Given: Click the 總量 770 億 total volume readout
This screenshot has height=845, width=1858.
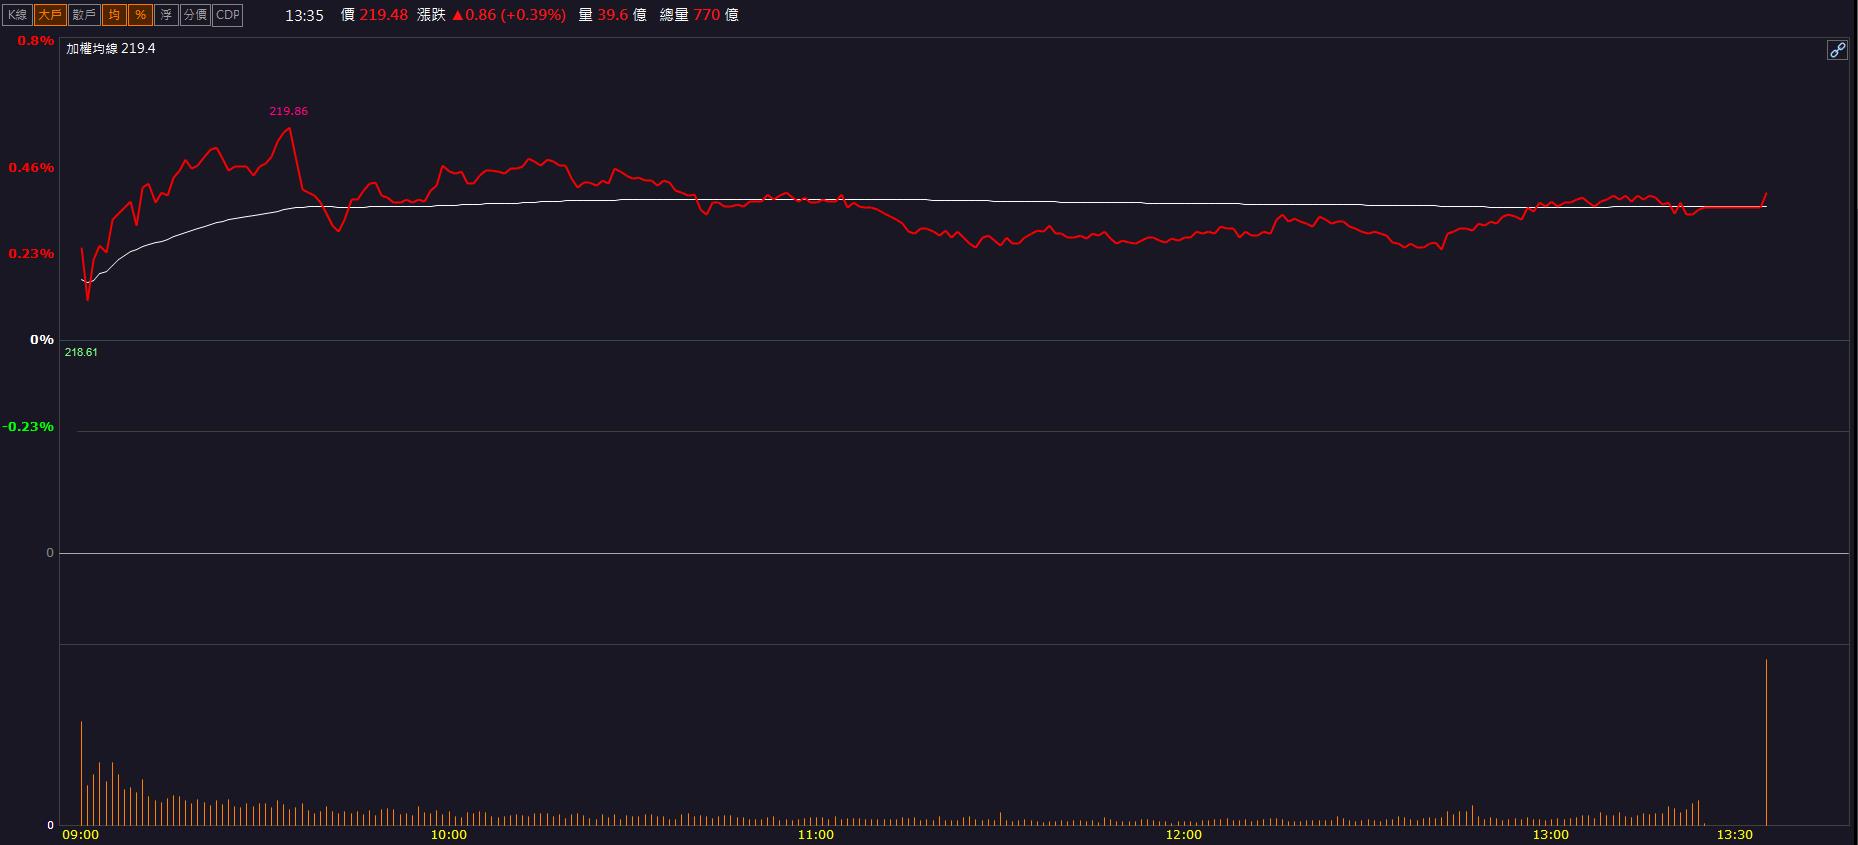Looking at the screenshot, I should [x=699, y=15].
